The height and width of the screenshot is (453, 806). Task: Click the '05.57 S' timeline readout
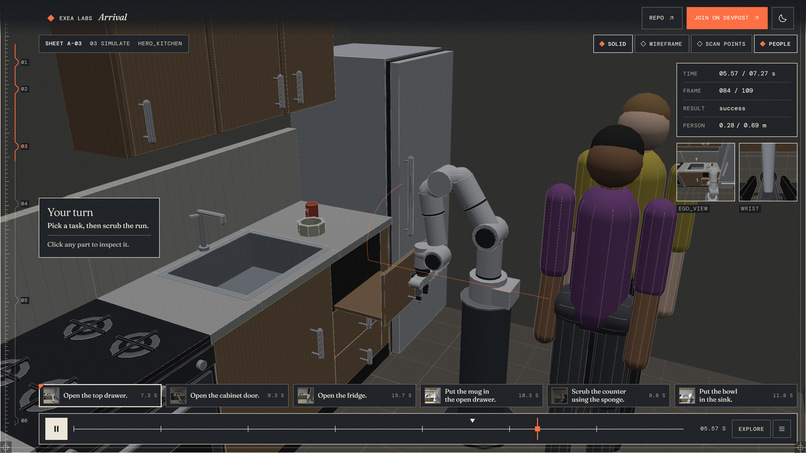[712, 429]
